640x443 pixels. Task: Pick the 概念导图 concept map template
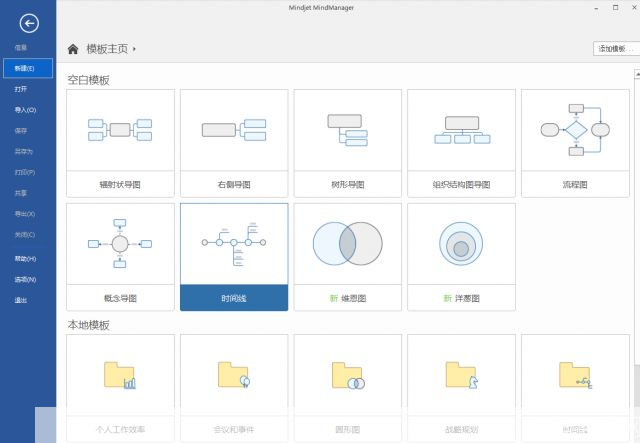[x=120, y=257]
